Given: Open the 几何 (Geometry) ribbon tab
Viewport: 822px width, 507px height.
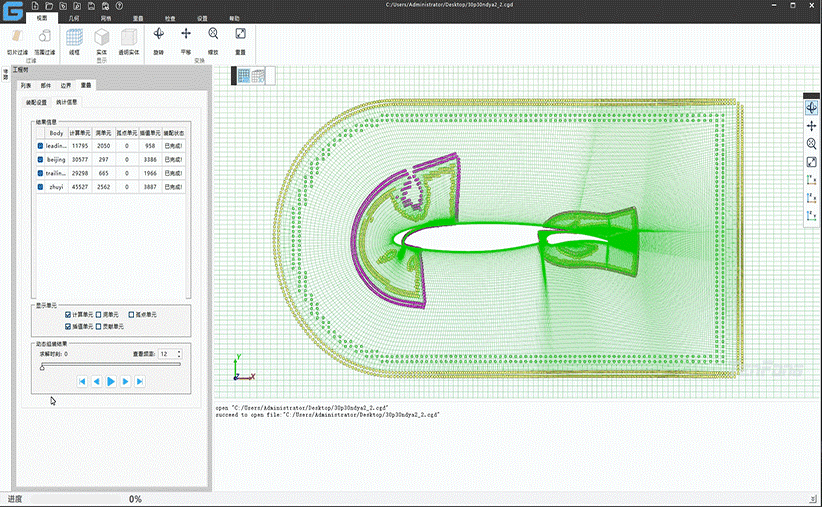Looking at the screenshot, I should pos(74,18).
